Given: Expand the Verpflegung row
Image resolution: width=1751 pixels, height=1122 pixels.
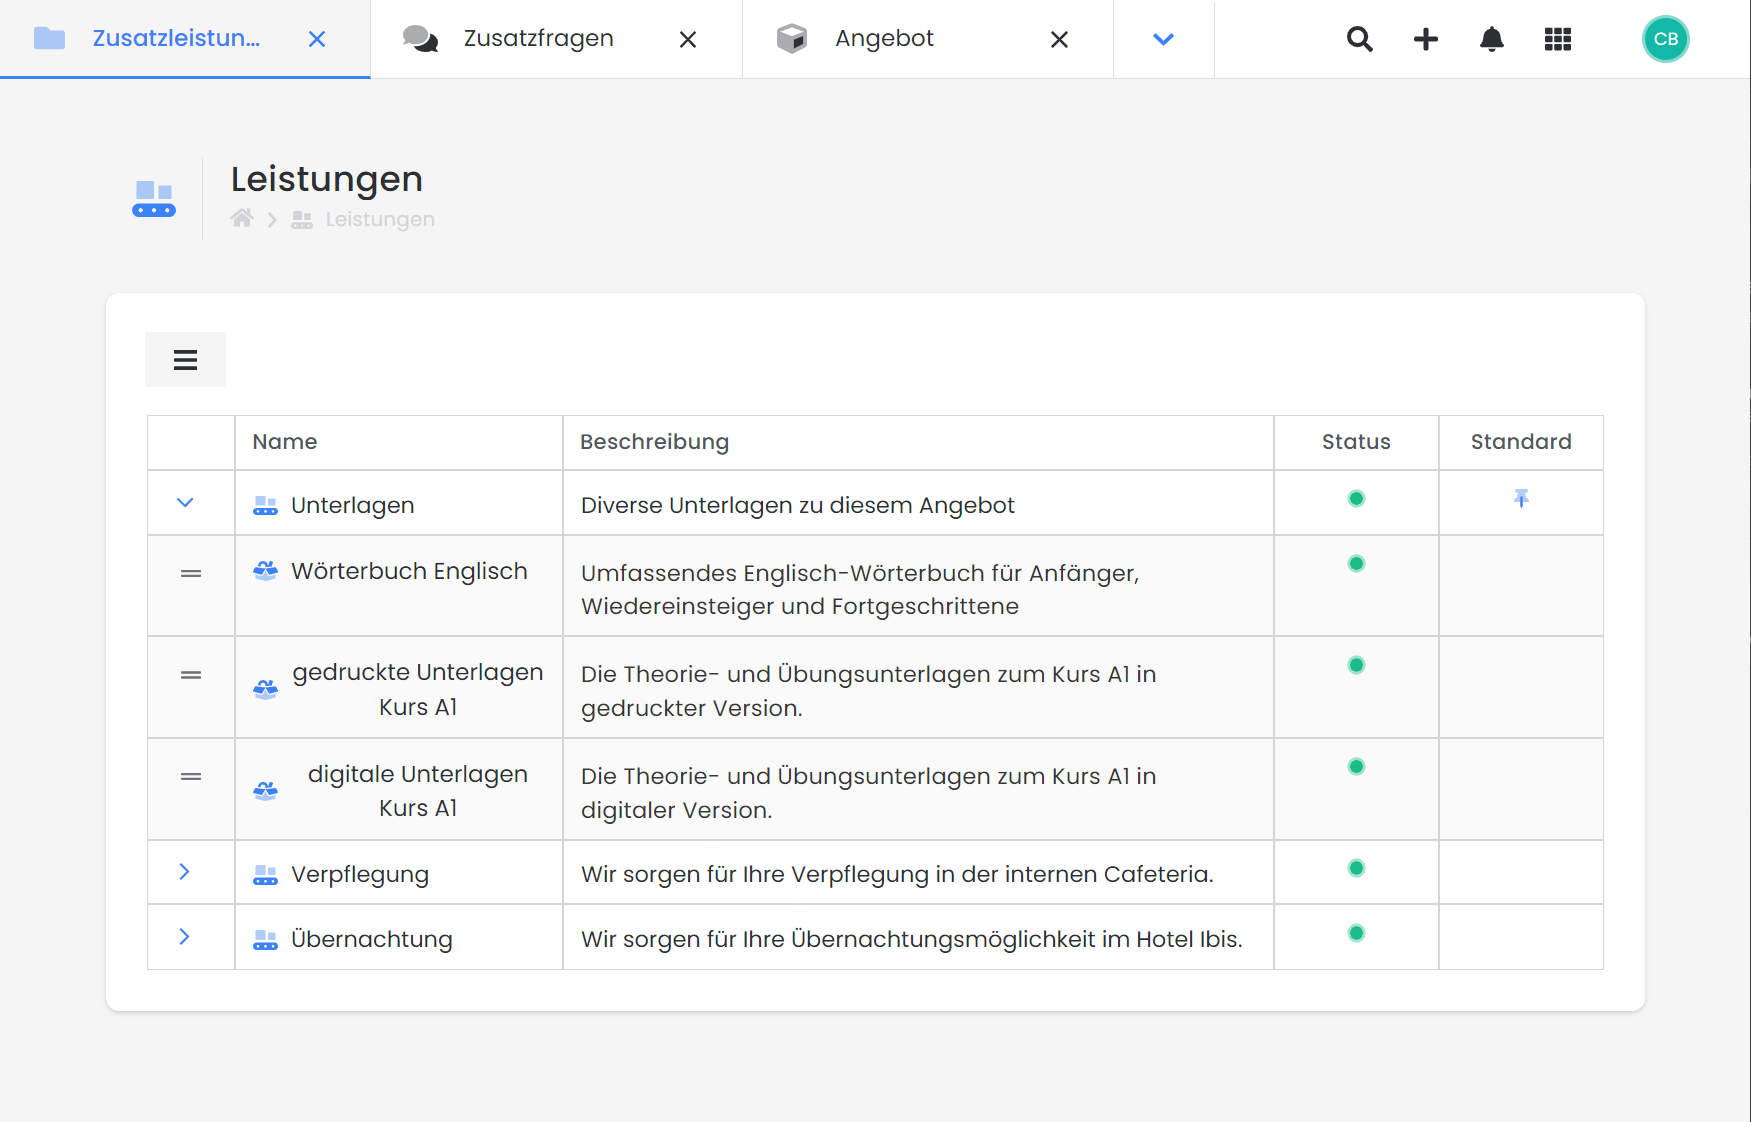Looking at the screenshot, I should [184, 871].
